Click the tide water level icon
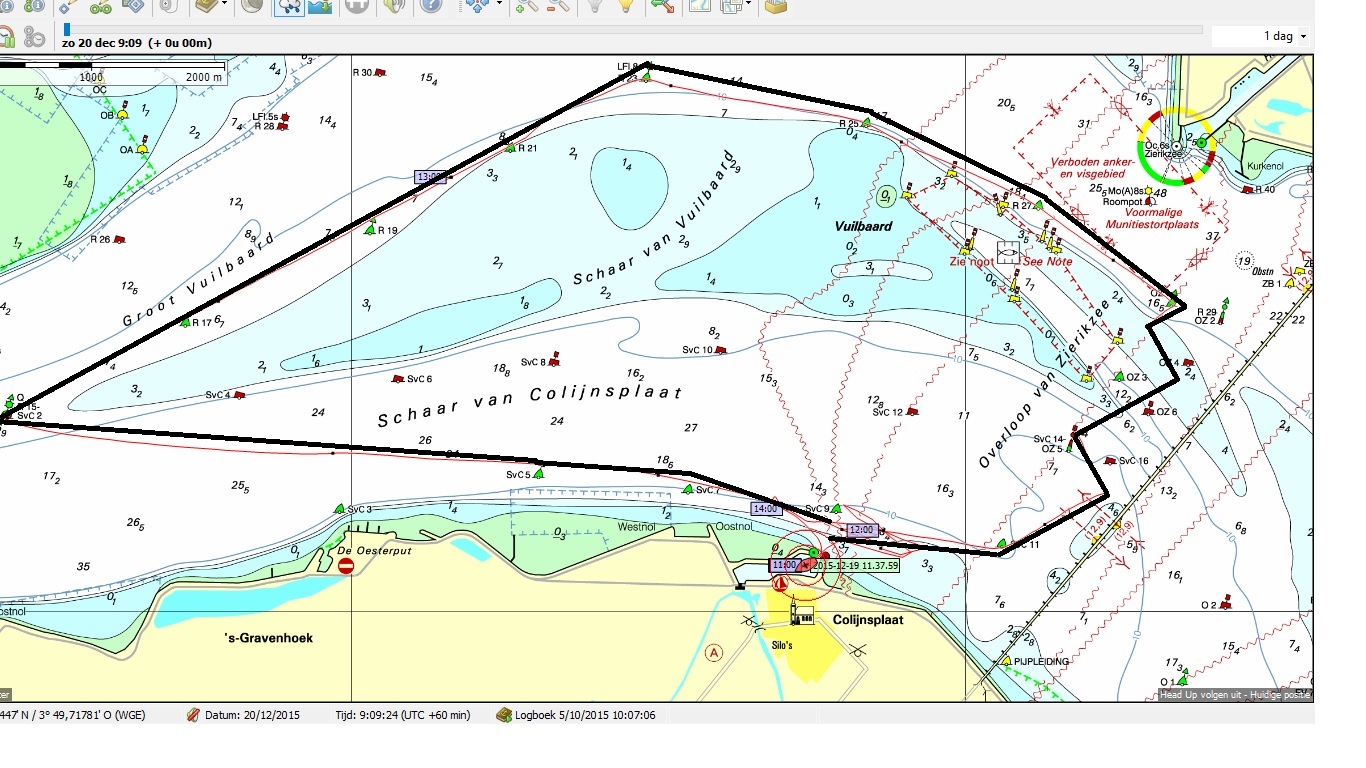Screen dimensions: 1366x768 321,6
